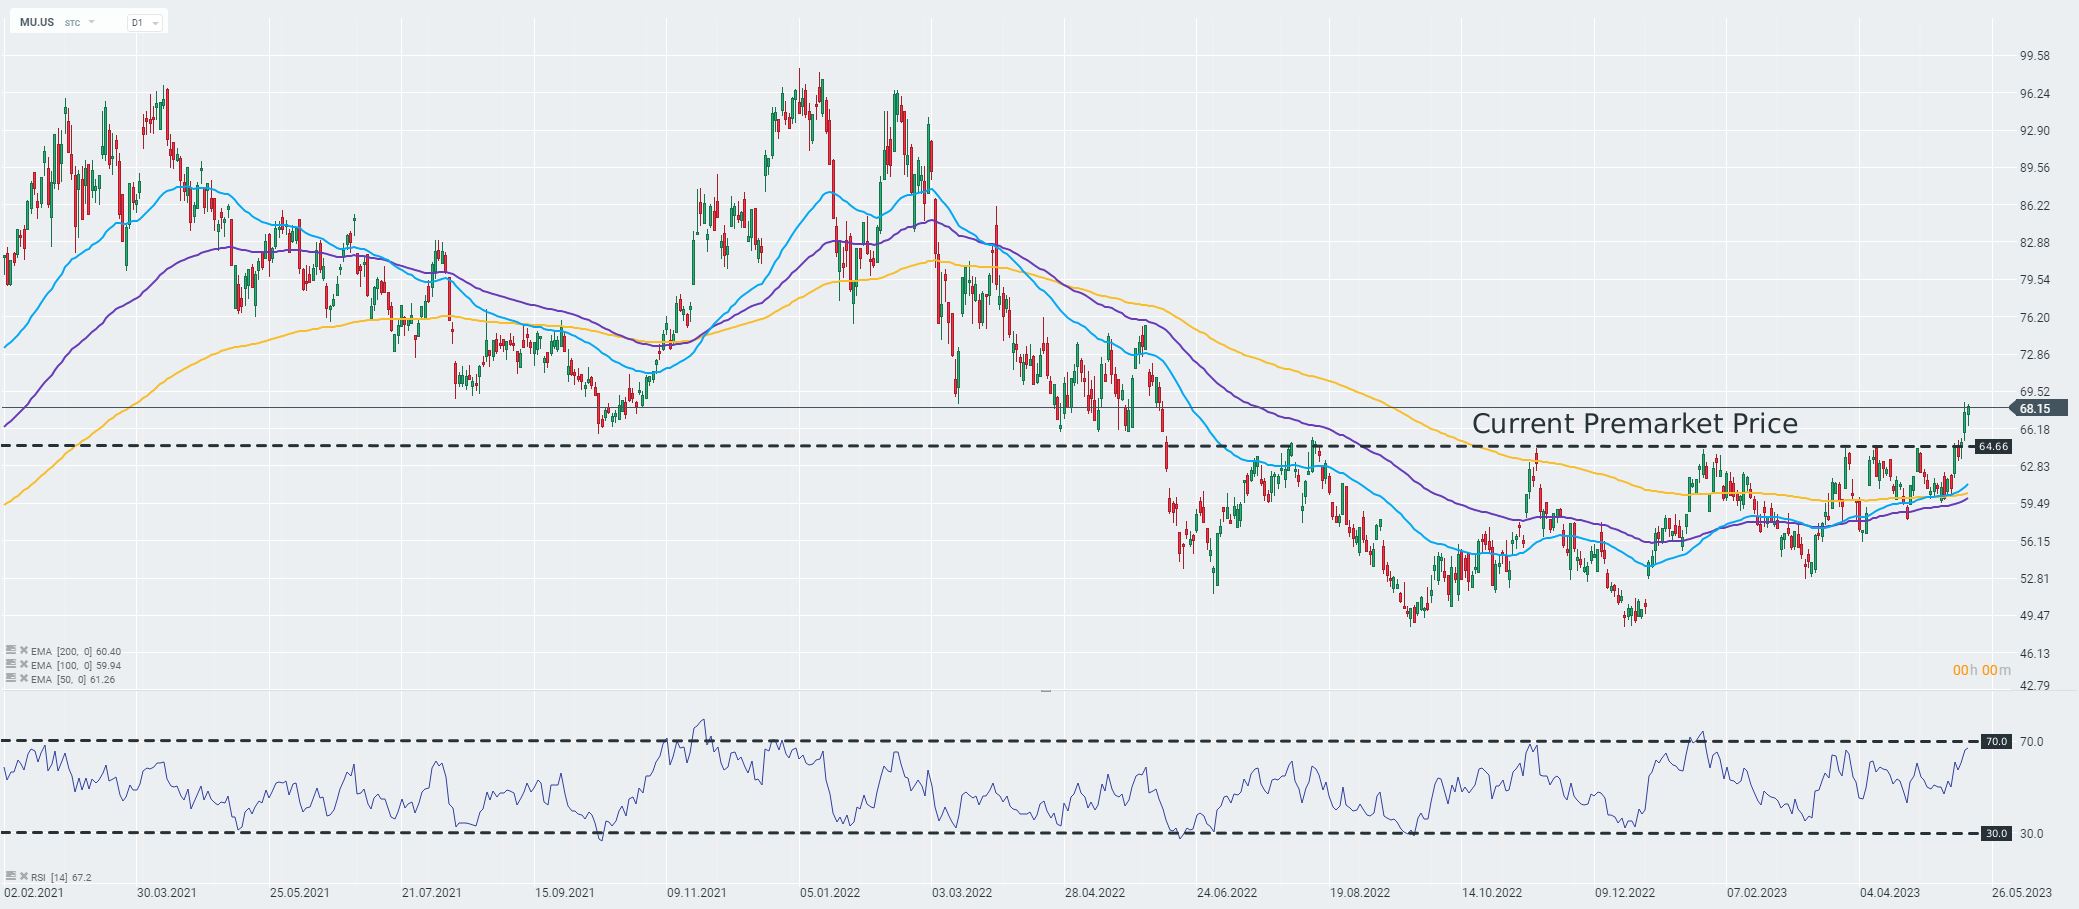Click the RSI 70.0 level tag

pyautogui.click(x=1996, y=742)
